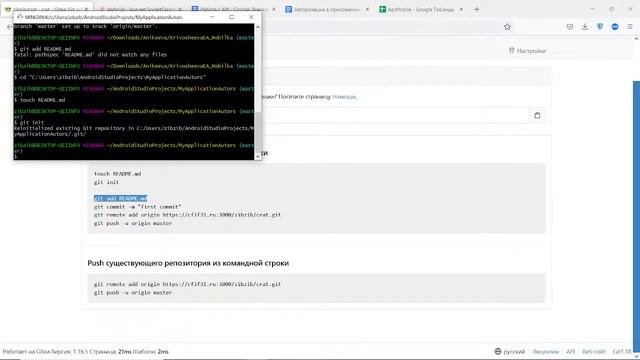Click the repository clone URL input field
This screenshot has width=640, height=360.
[394, 116]
